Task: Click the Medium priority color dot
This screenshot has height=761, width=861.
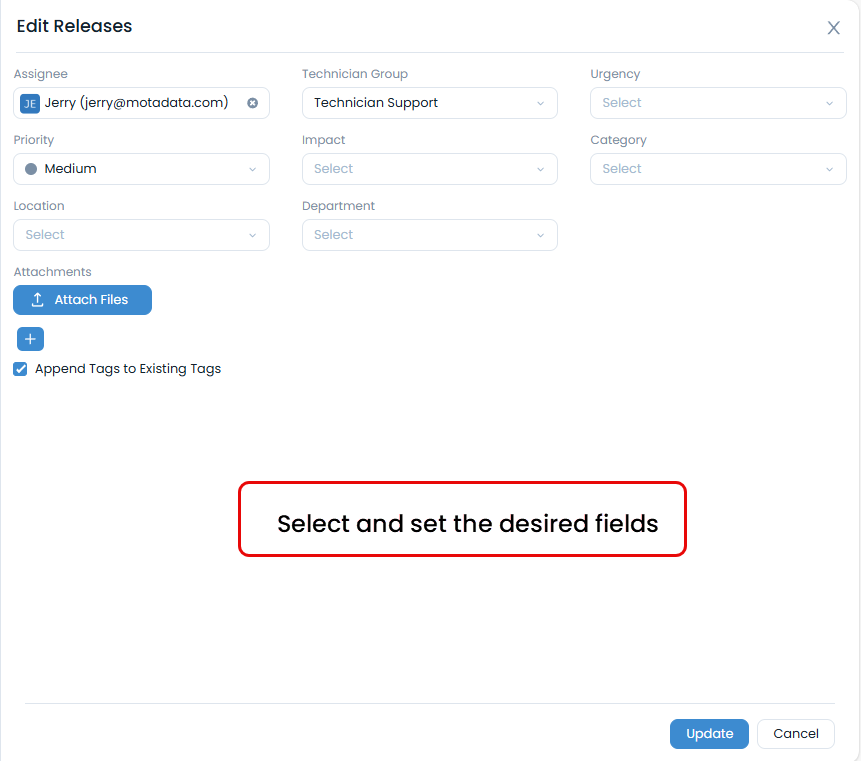Action: click(29, 169)
